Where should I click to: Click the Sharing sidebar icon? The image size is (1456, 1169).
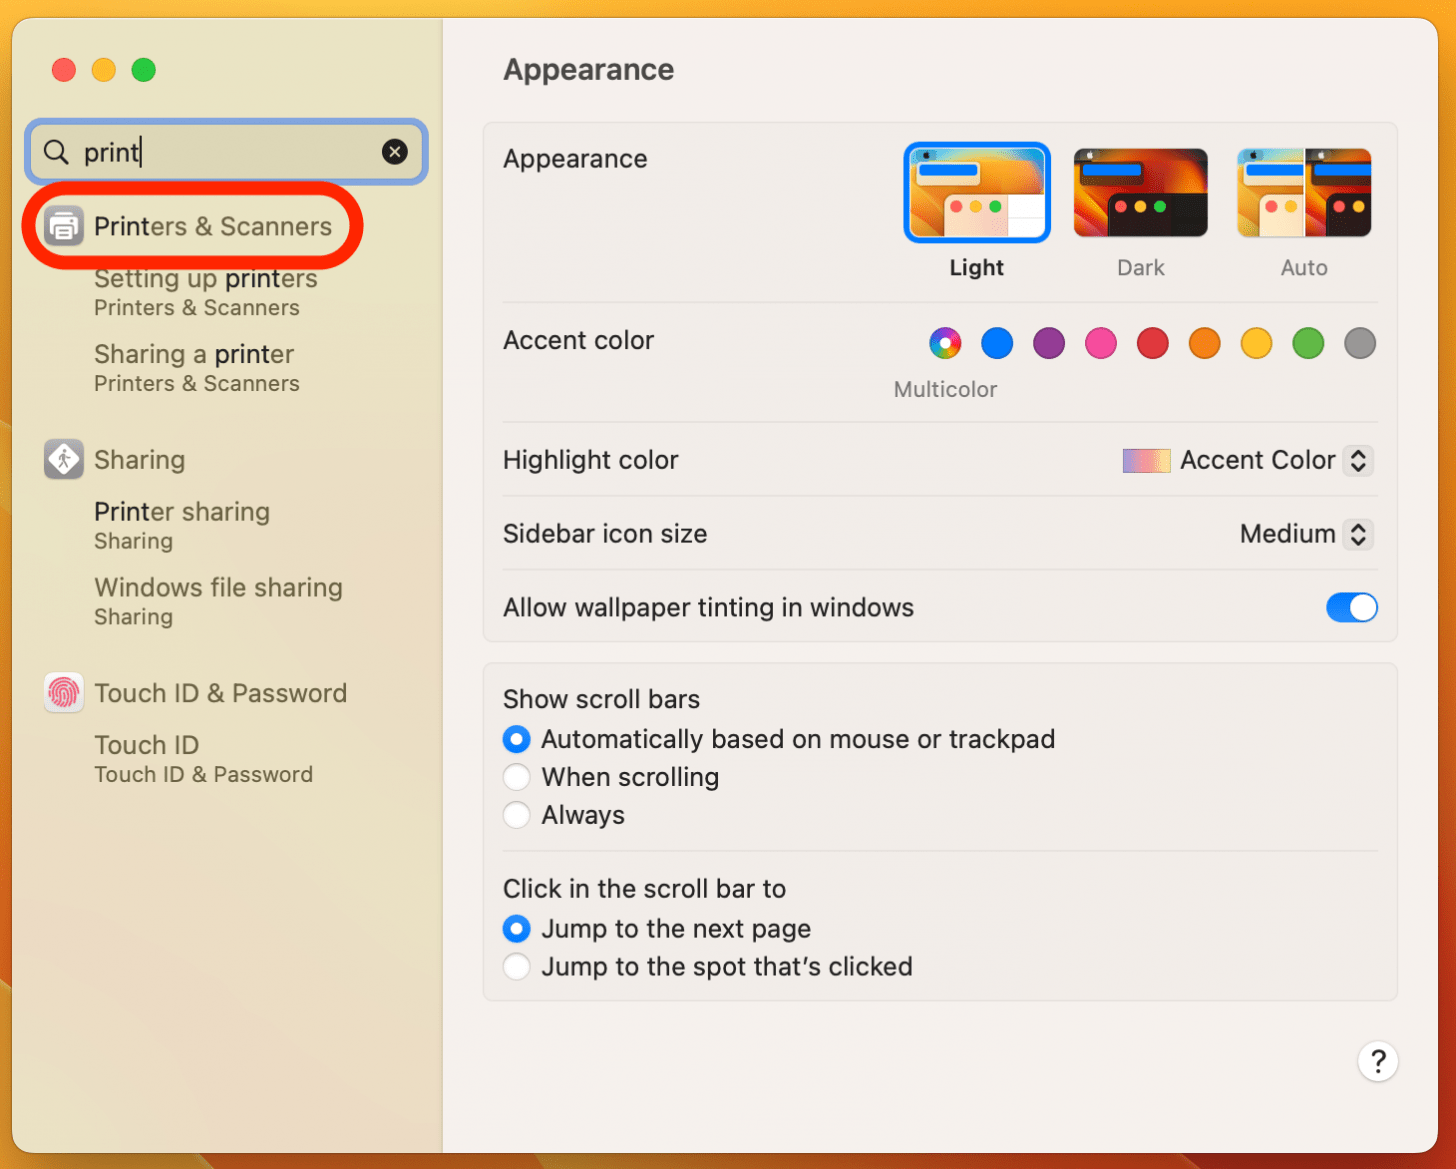point(64,460)
